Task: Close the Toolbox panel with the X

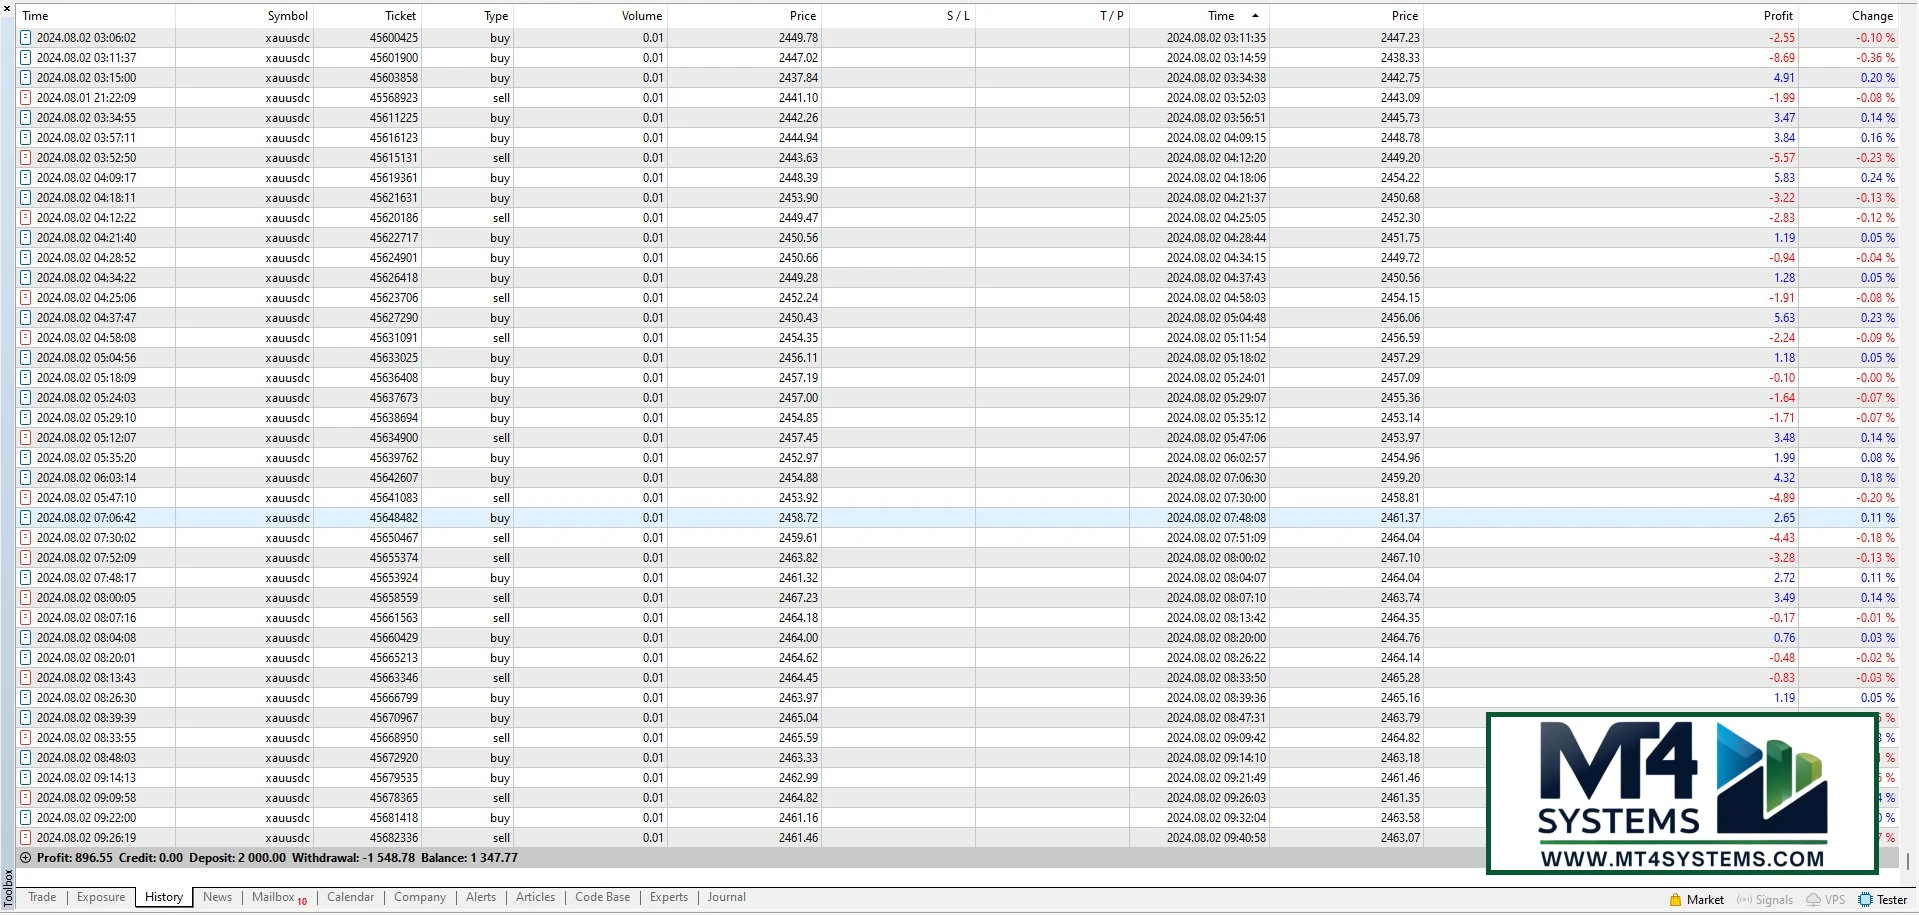Action: coord(8,8)
